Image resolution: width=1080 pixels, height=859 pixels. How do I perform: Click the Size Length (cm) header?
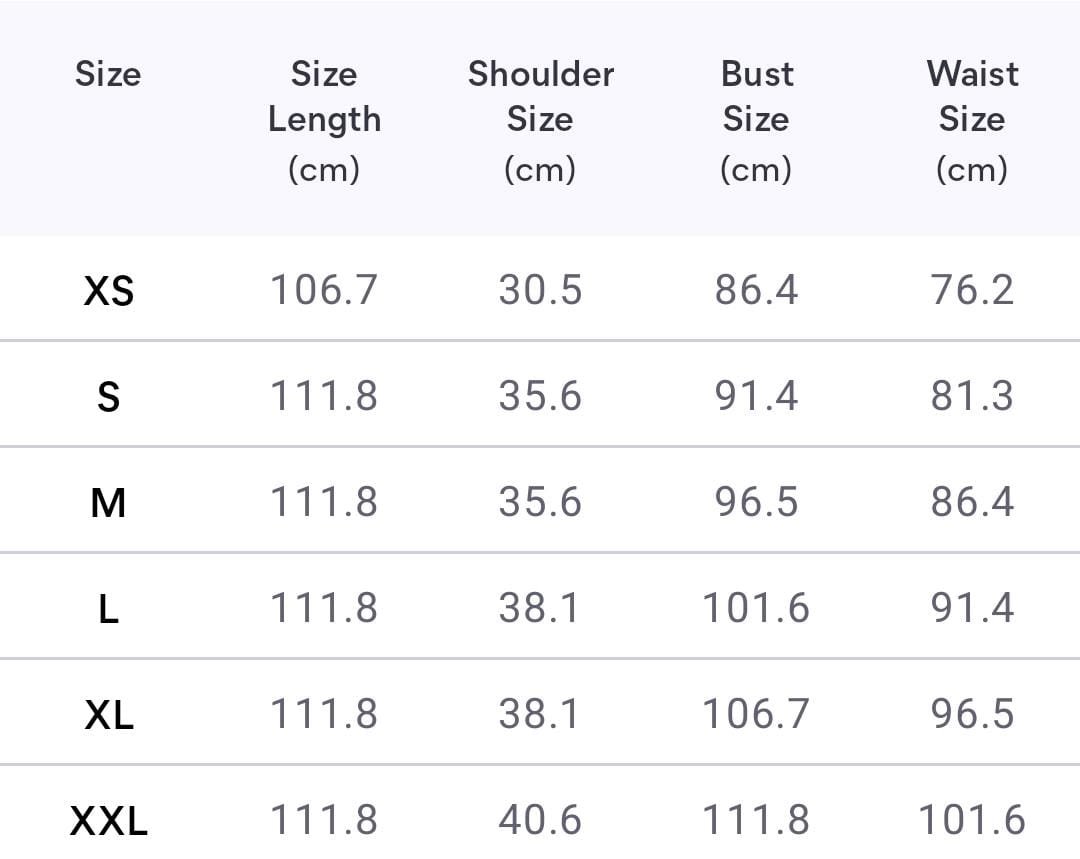324,120
